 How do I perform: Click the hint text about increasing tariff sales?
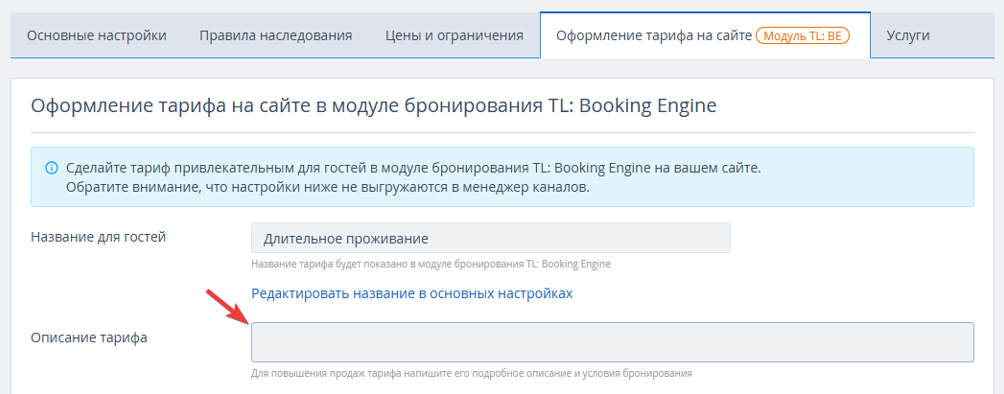click(471, 373)
